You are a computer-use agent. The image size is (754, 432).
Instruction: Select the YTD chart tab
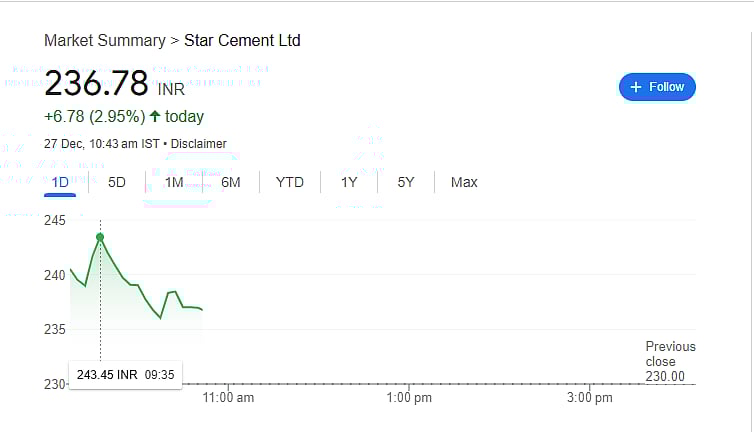pos(289,182)
